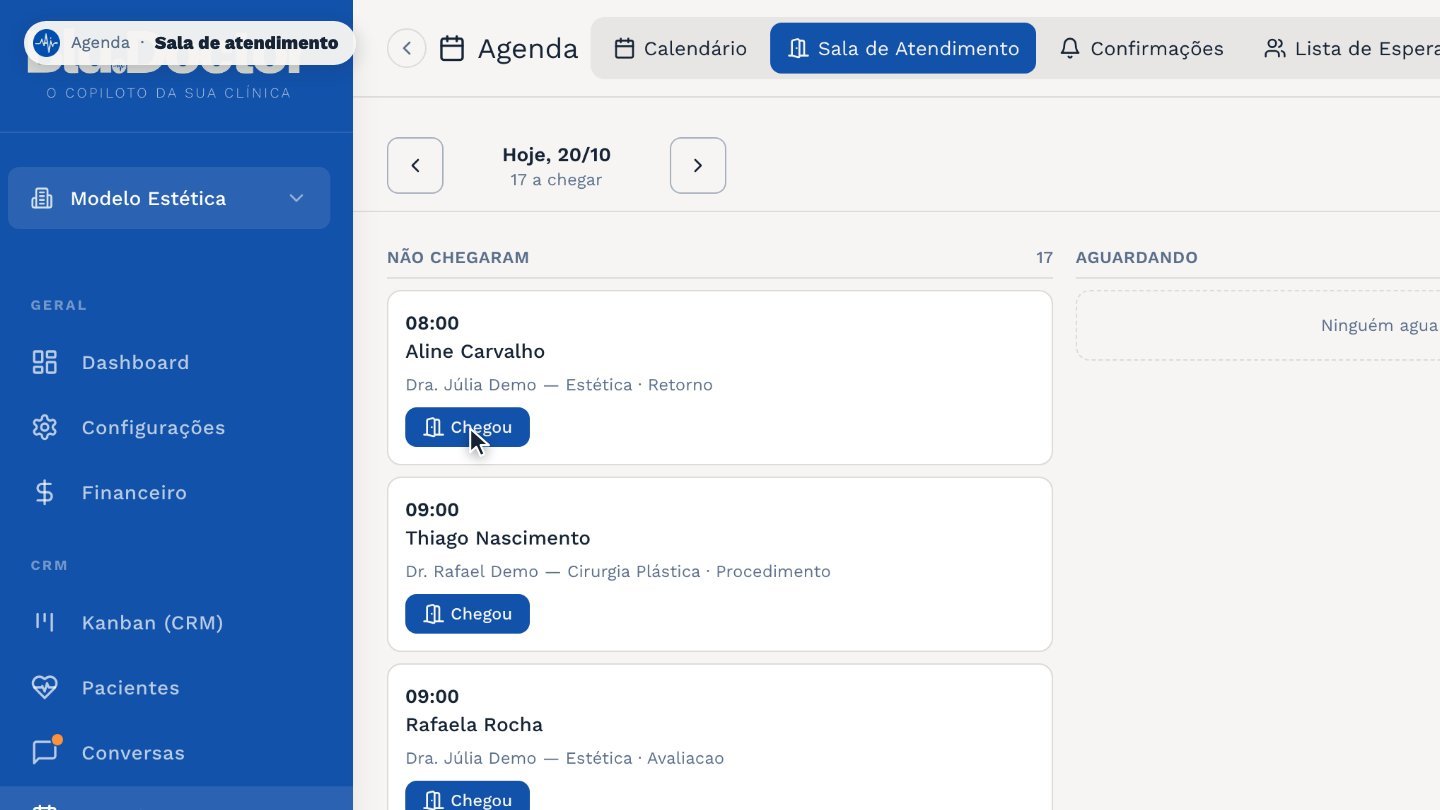Open Configurações in the sidebar
This screenshot has width=1440, height=810.
(x=176, y=427)
